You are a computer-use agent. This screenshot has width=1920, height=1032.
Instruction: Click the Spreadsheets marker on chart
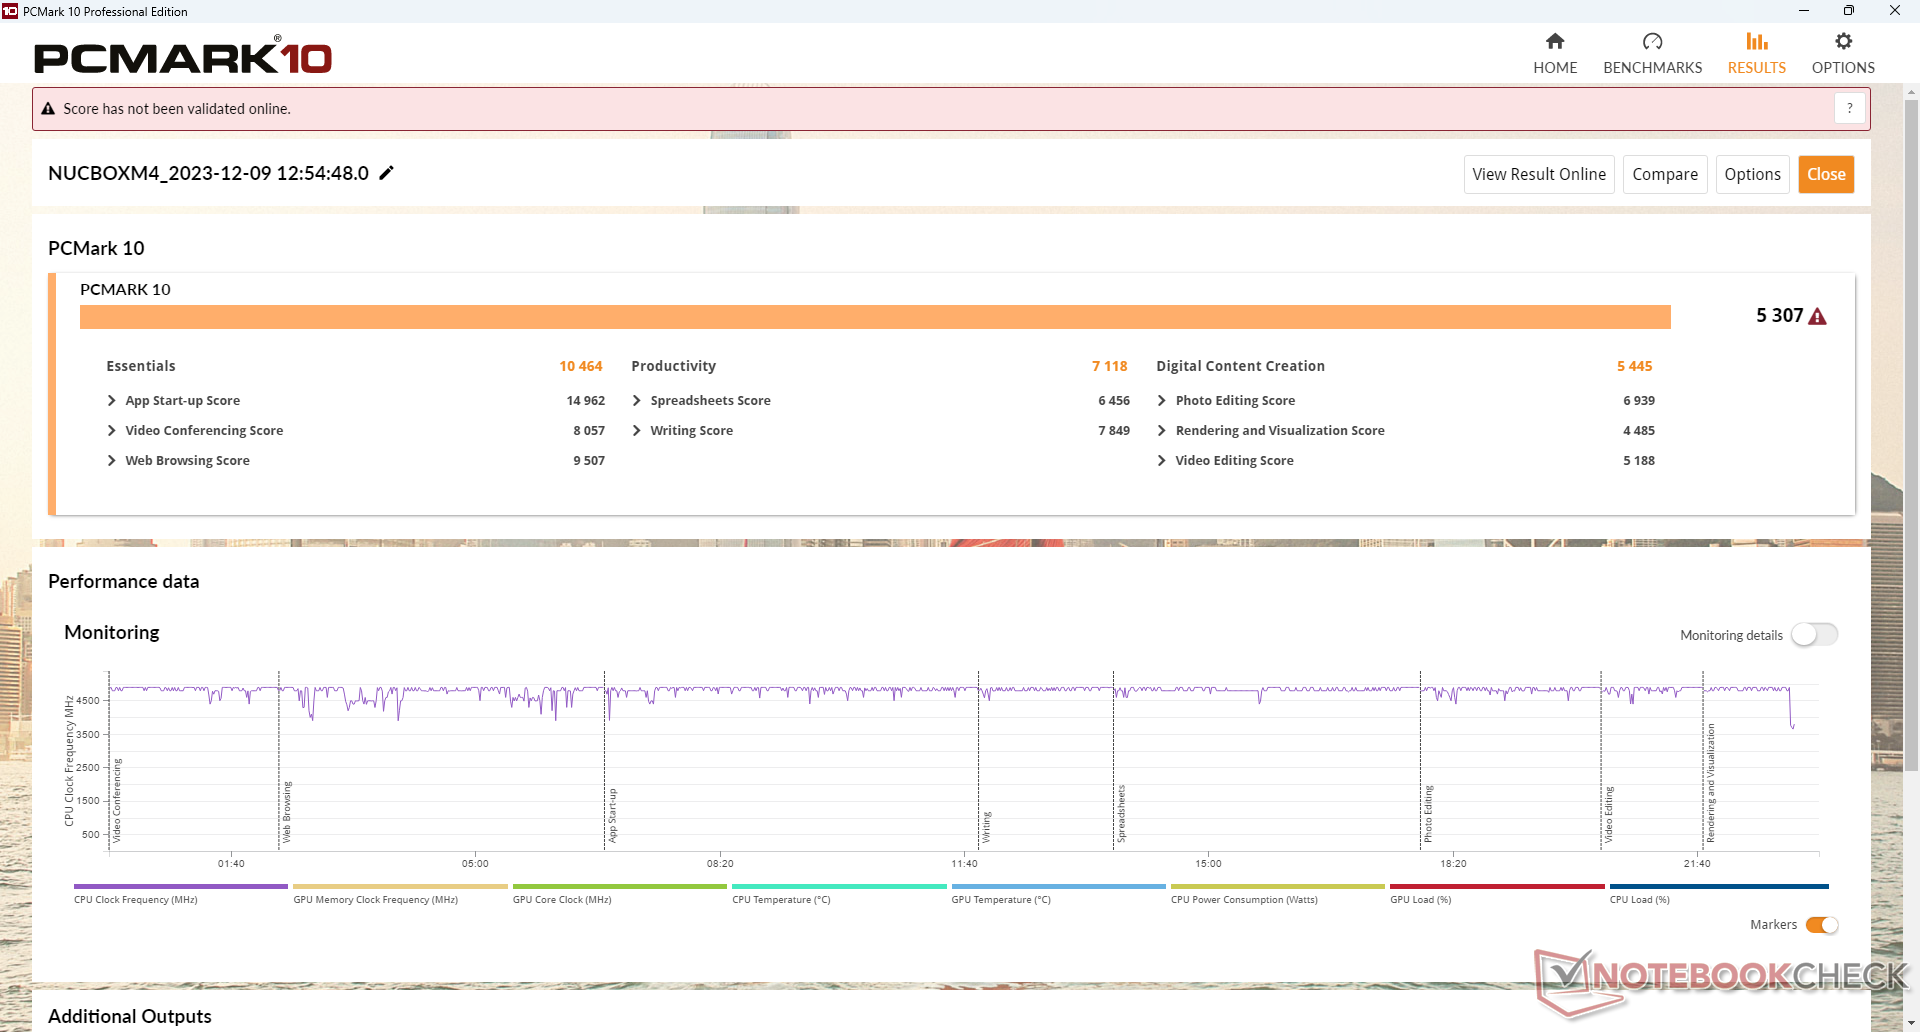point(1121,813)
